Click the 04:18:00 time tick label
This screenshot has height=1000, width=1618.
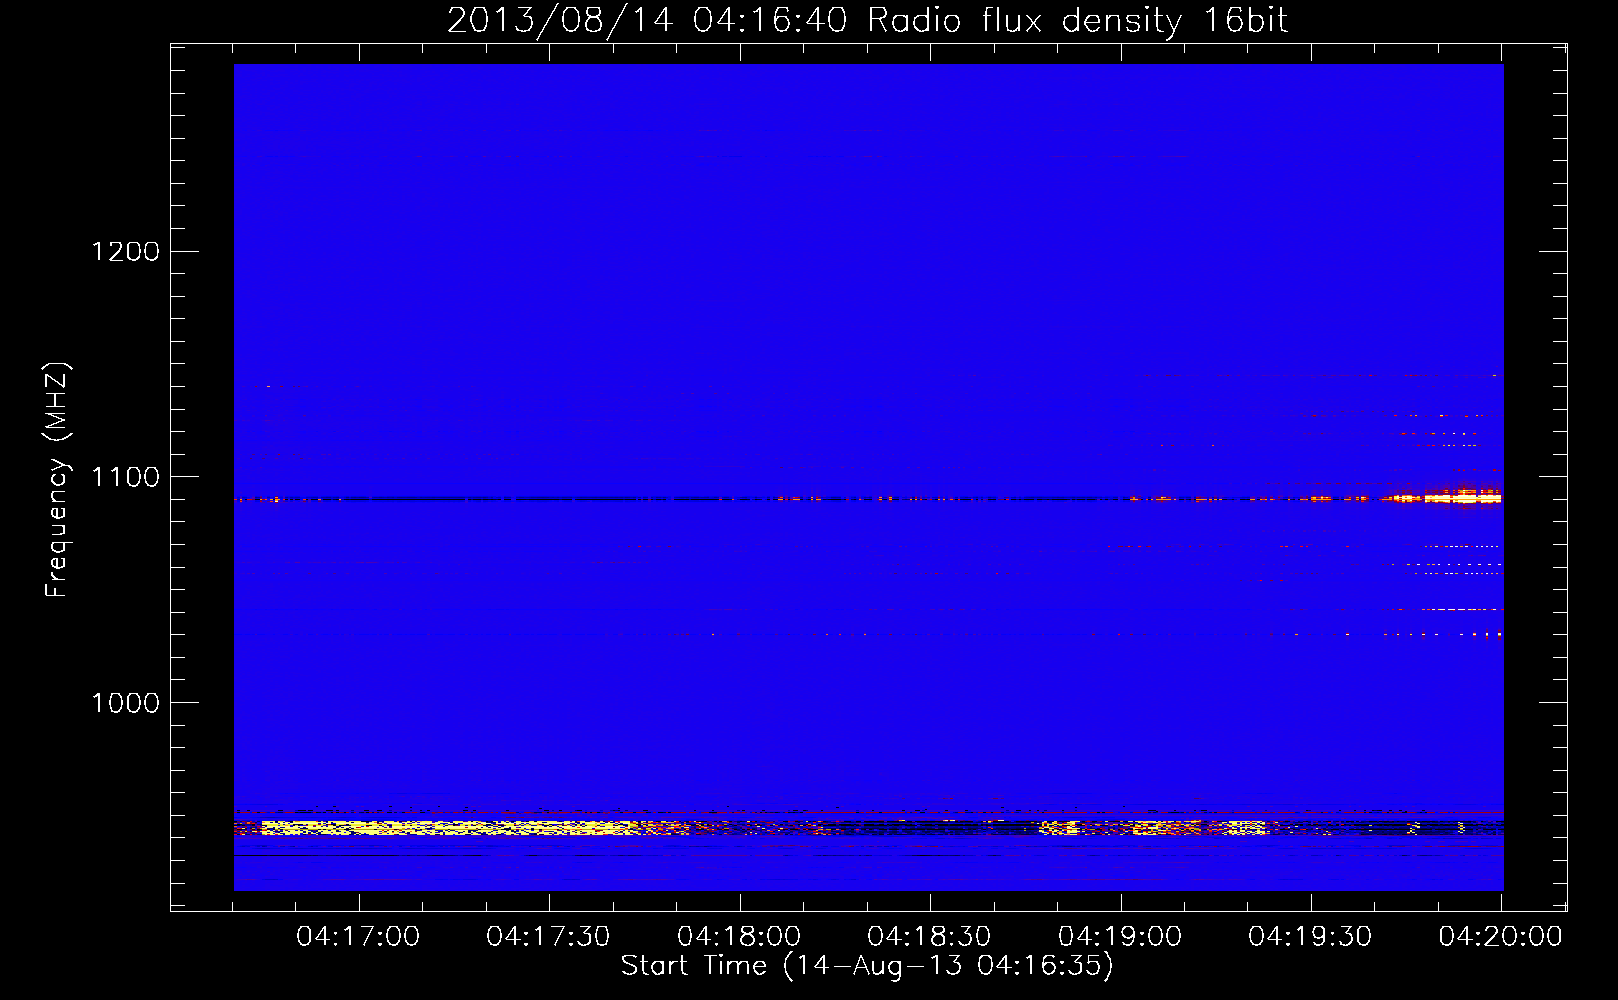click(739, 937)
